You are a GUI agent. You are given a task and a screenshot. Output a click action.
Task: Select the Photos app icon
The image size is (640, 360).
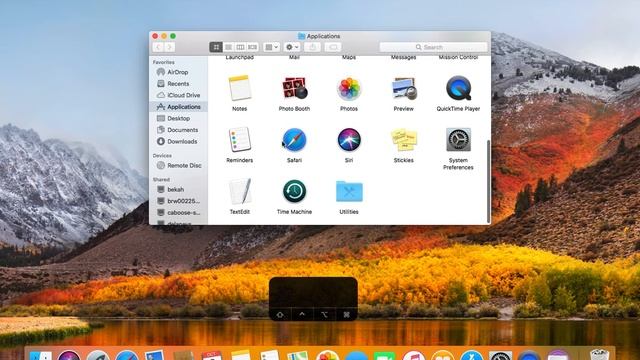coord(349,88)
